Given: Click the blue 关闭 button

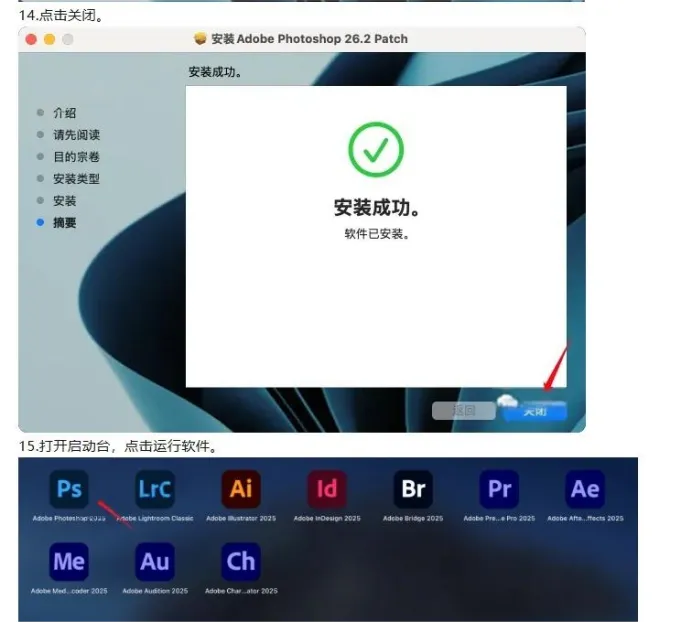Looking at the screenshot, I should 535,411.
